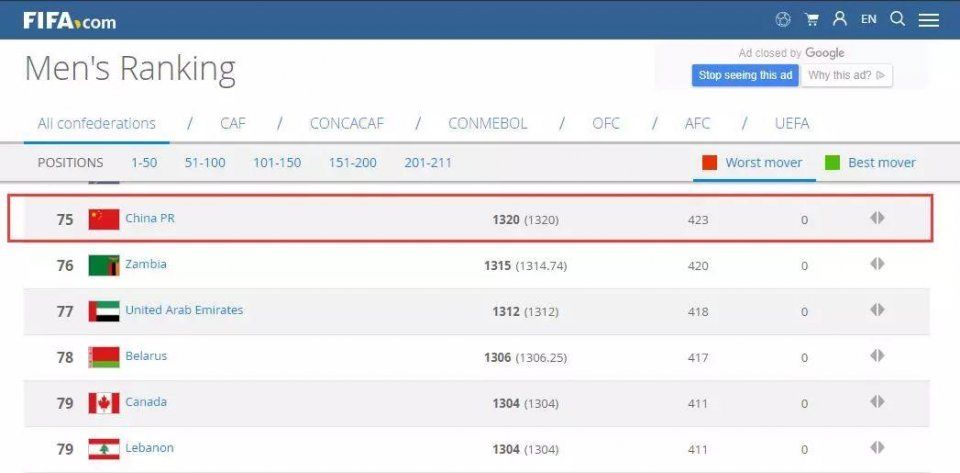Screen dimensions: 960x473
Task: Select the Best mover filter
Action: (x=882, y=163)
